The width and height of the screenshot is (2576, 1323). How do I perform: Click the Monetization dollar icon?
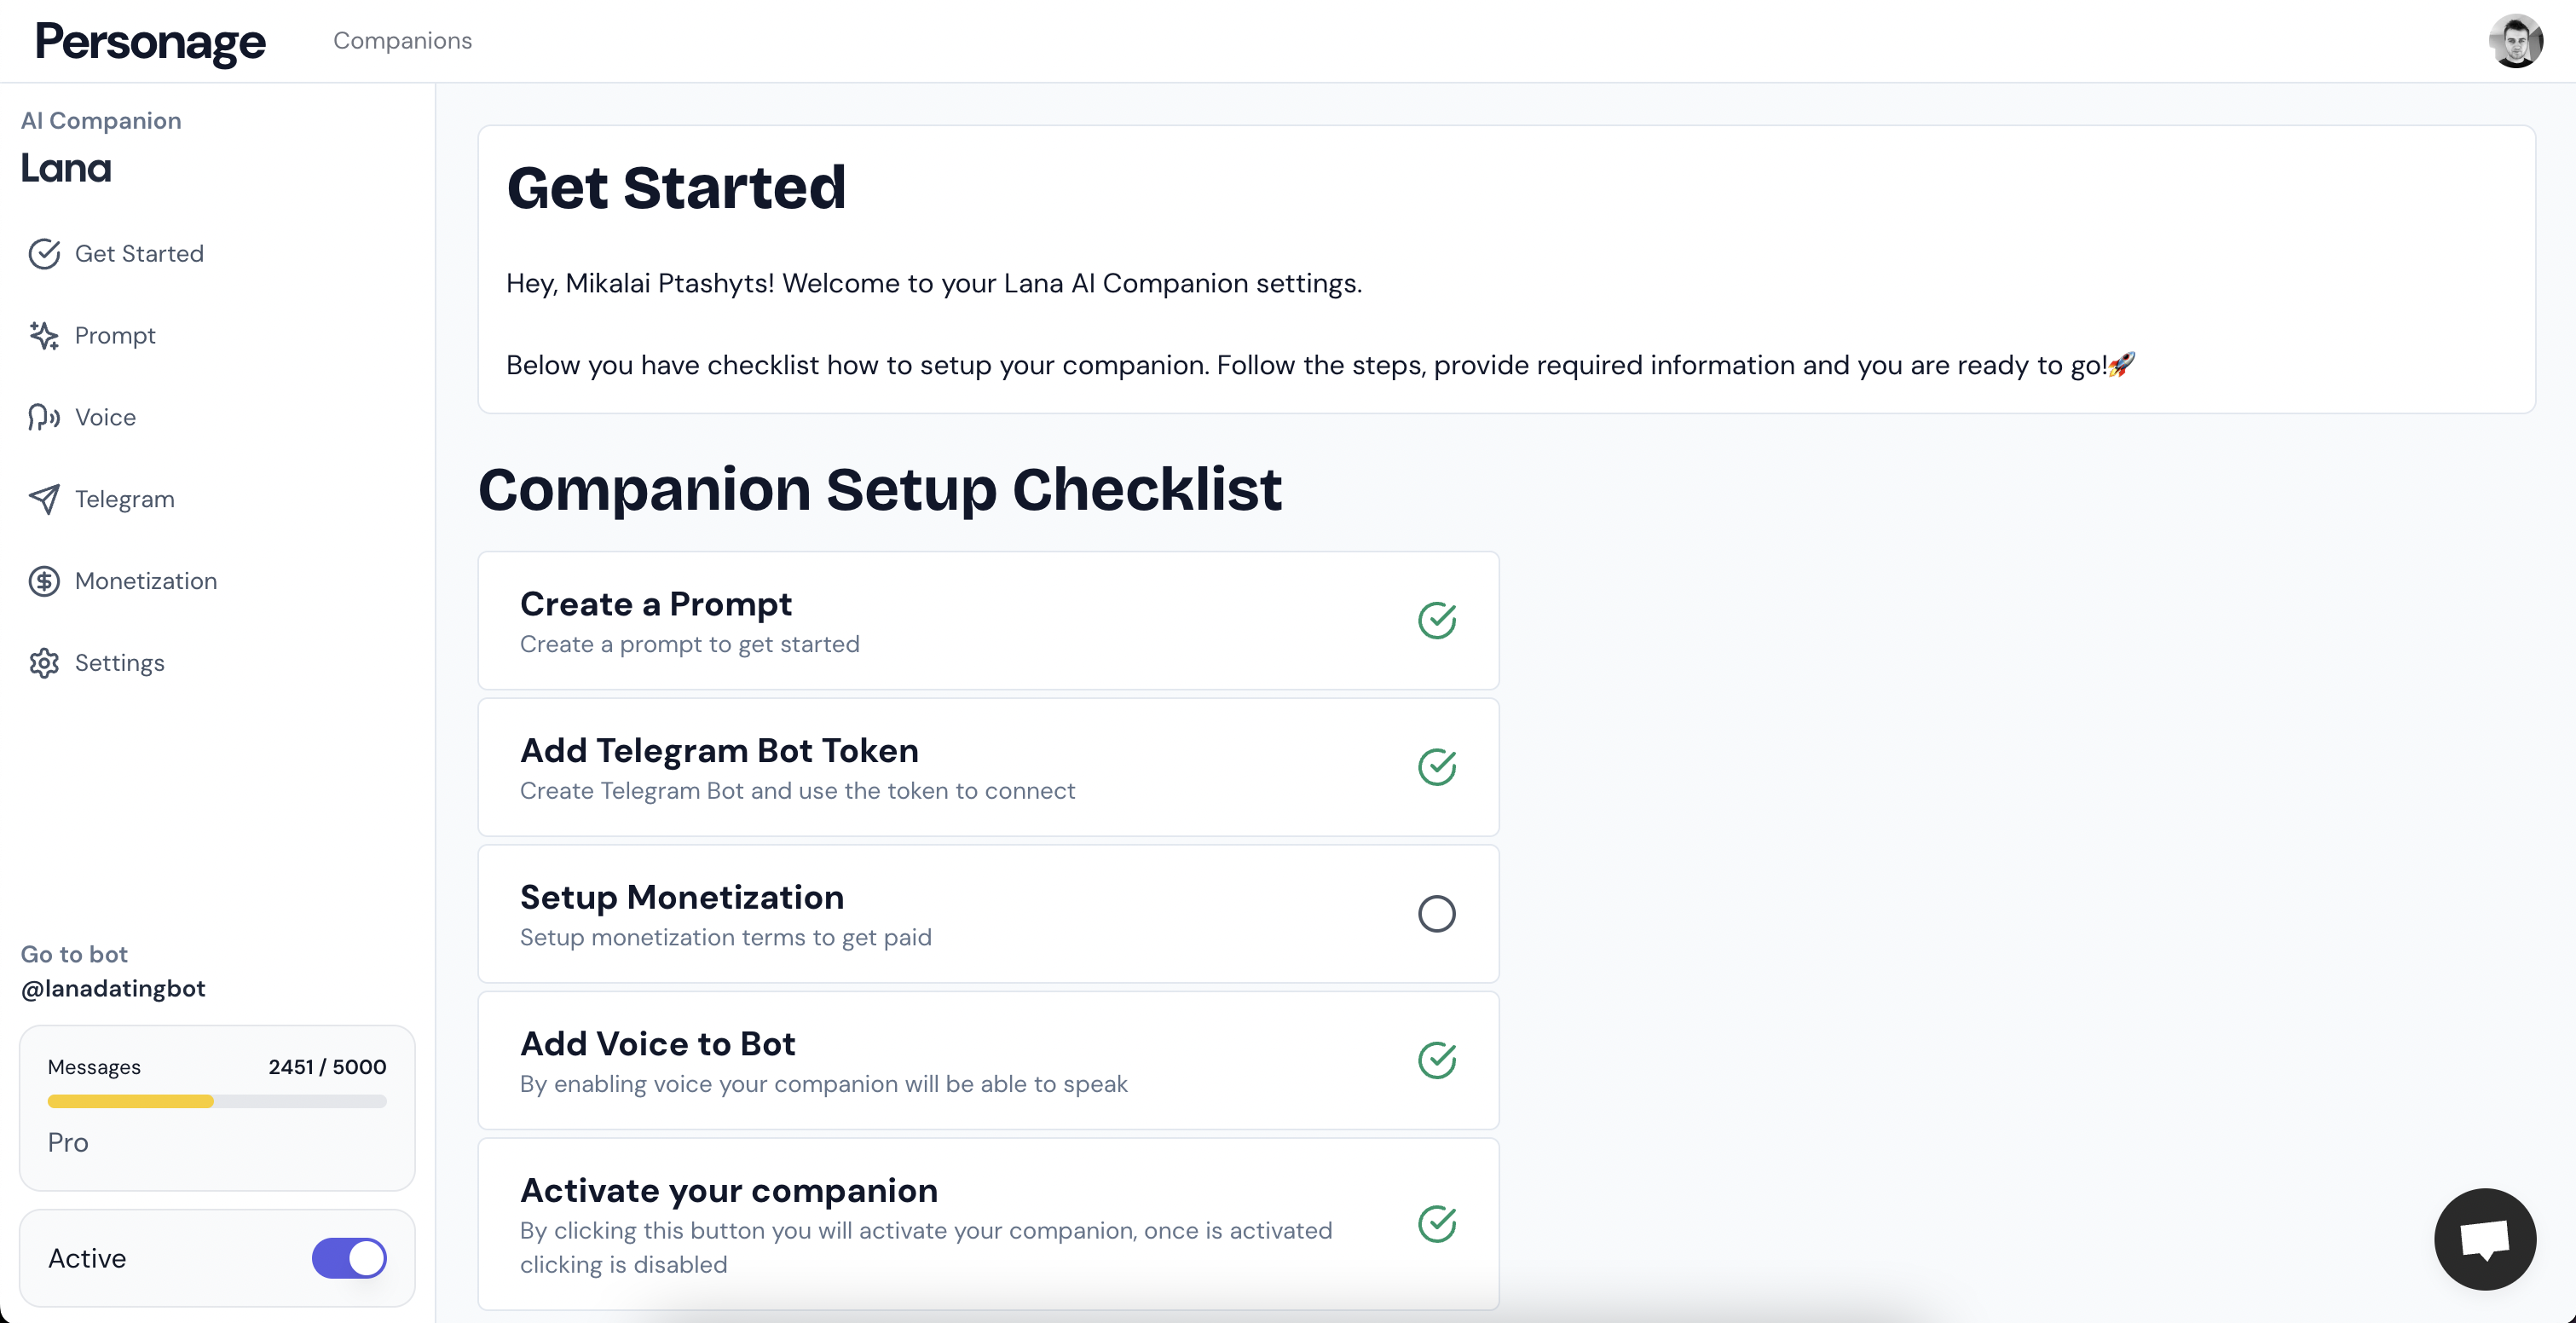(x=44, y=582)
